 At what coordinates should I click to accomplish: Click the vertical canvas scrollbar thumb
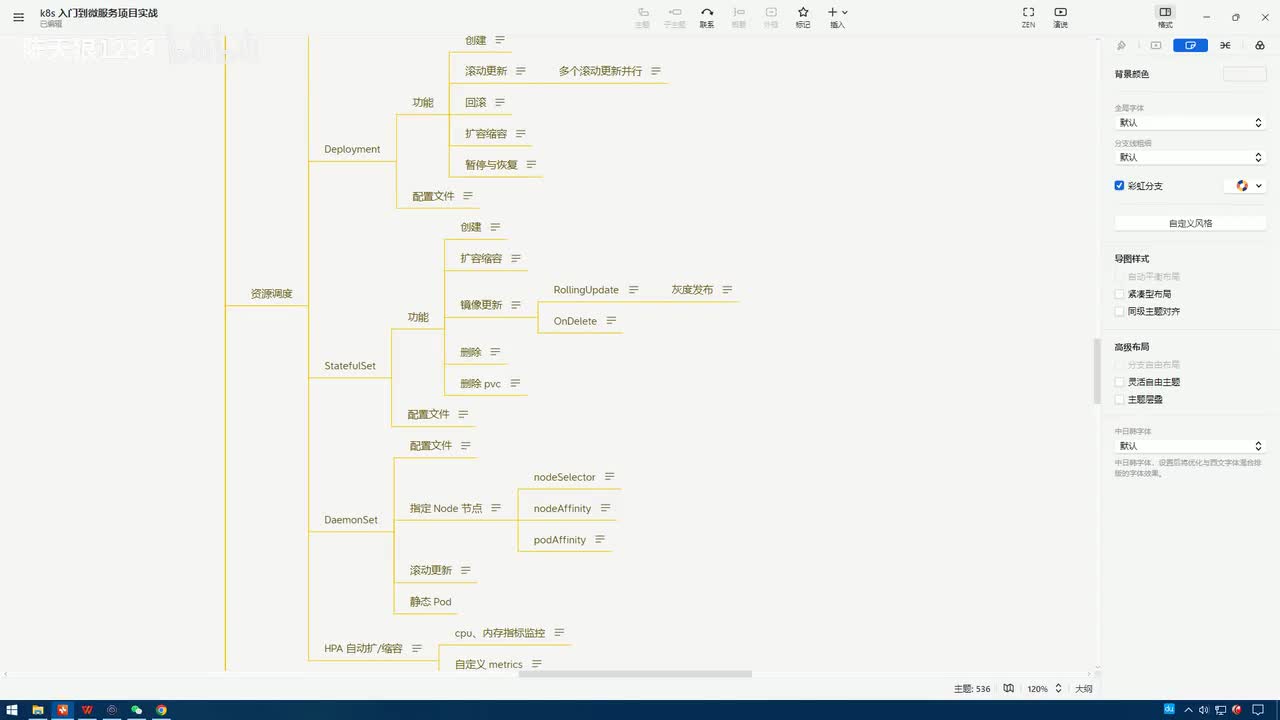pos(1097,371)
